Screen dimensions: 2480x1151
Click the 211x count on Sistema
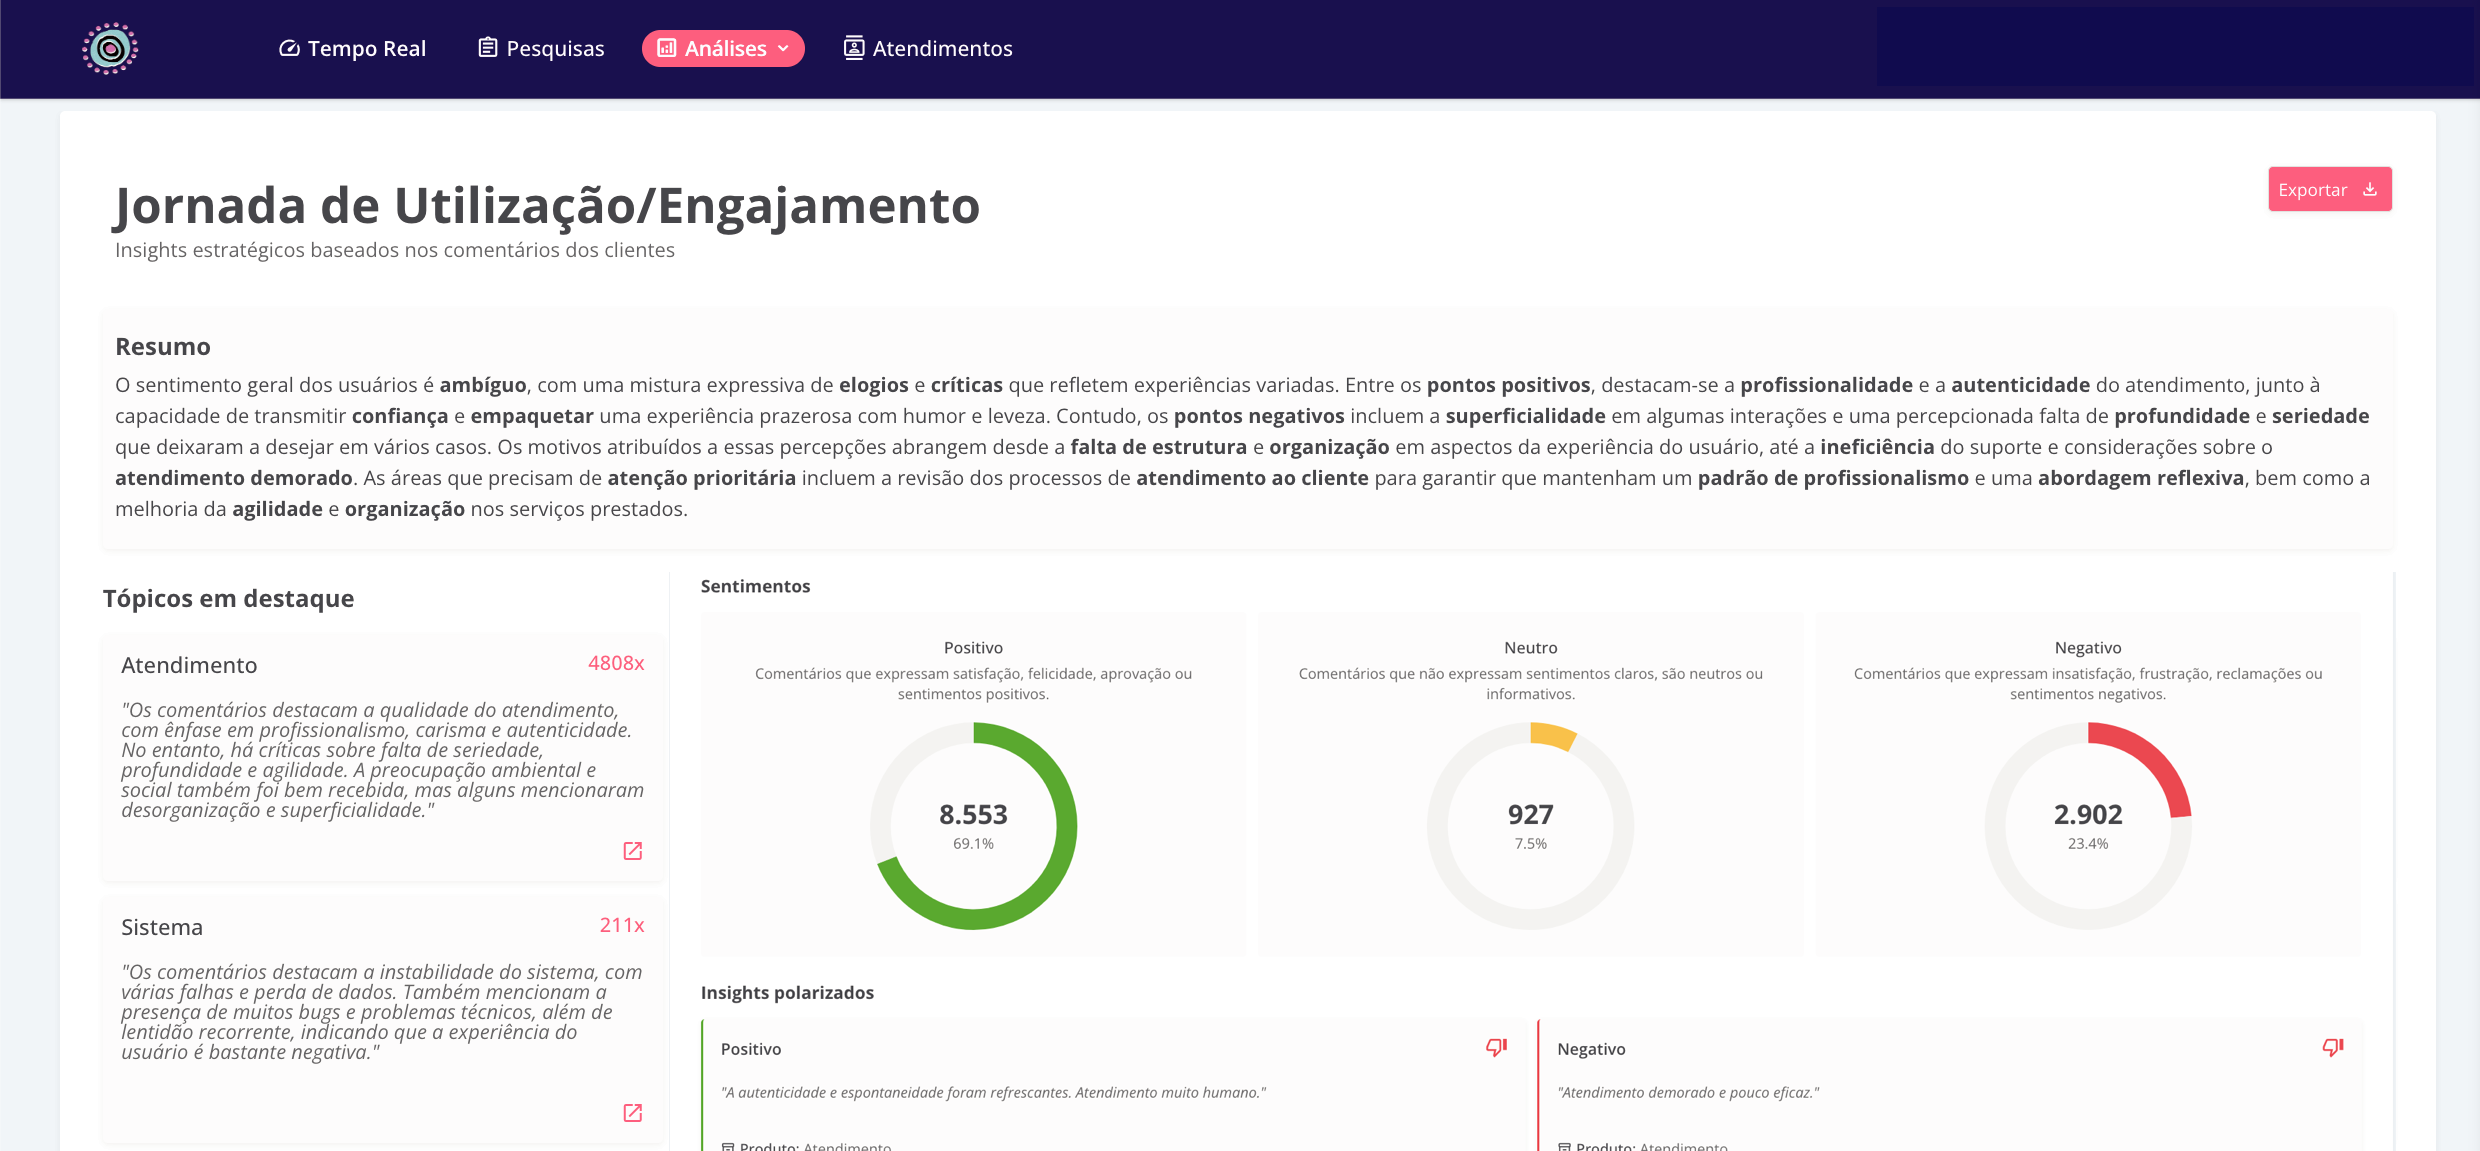(x=621, y=925)
